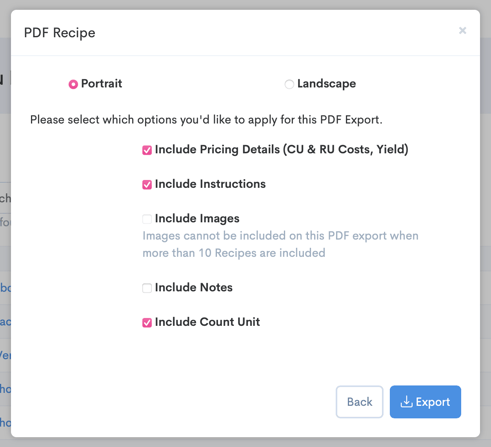Click the Please select which options instruction
The height and width of the screenshot is (447, 491).
tap(206, 120)
